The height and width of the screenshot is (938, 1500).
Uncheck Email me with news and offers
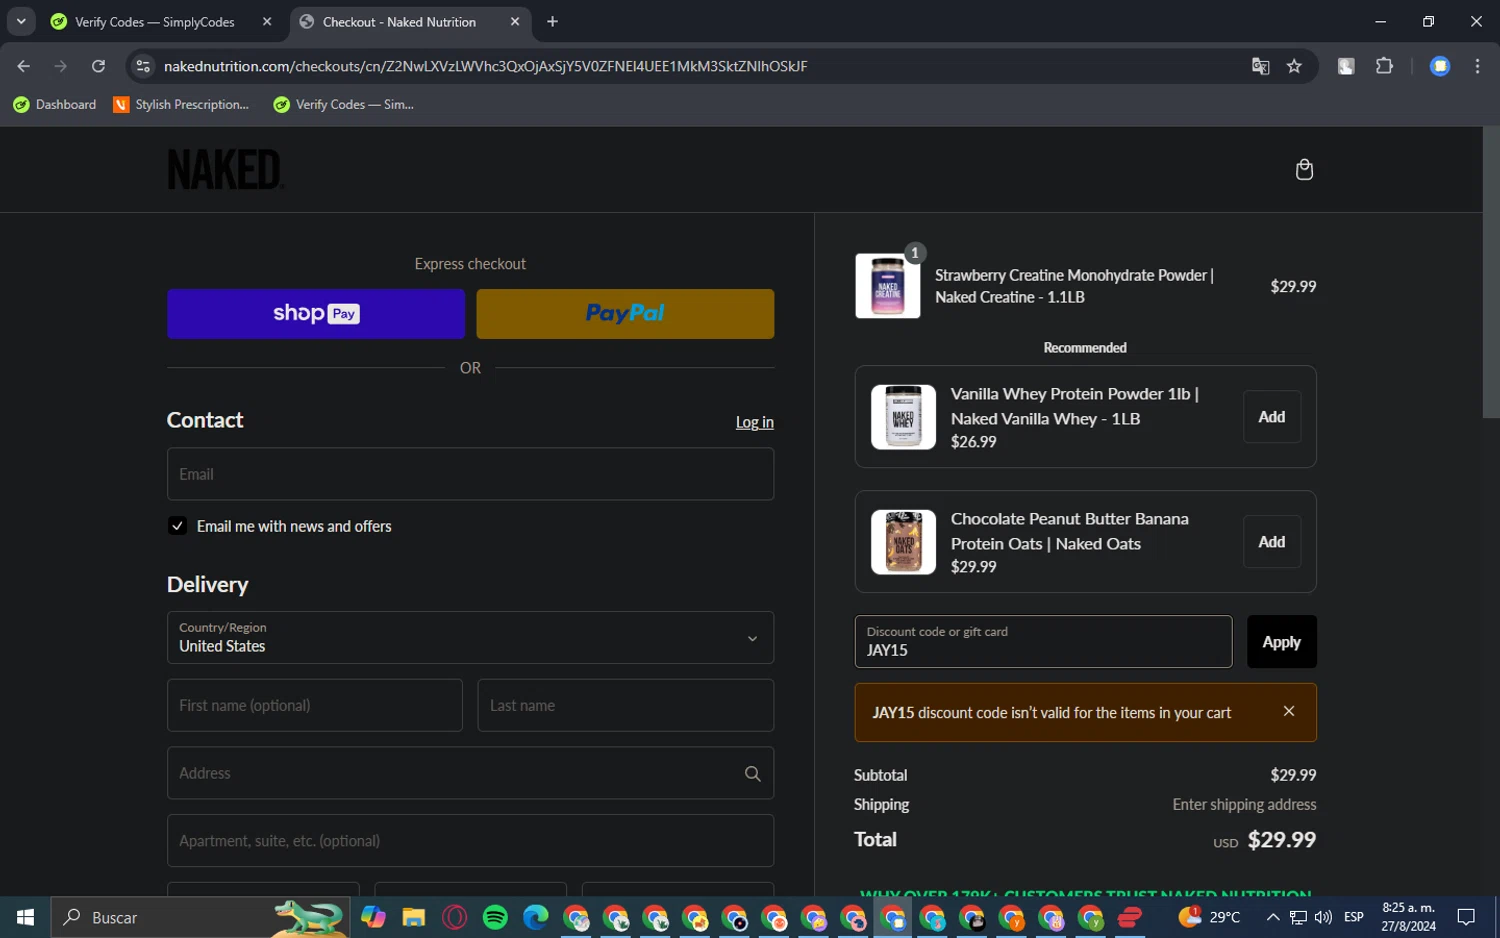[177, 526]
